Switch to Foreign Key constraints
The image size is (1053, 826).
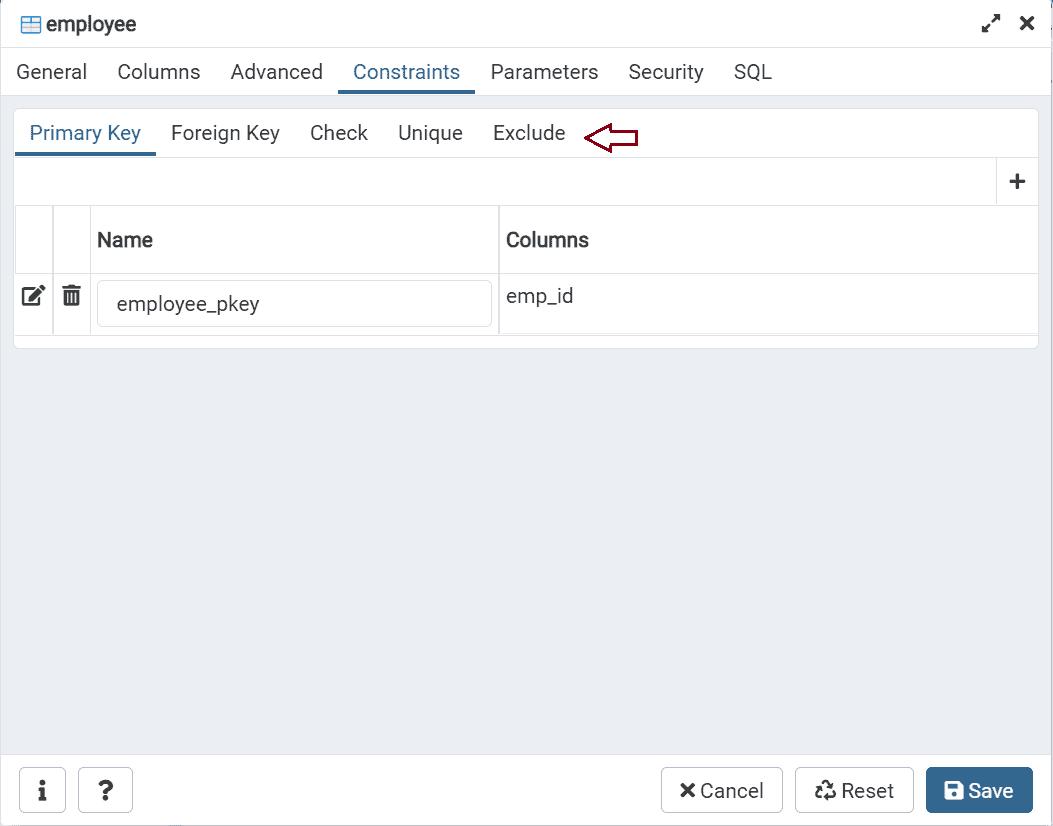click(x=225, y=133)
